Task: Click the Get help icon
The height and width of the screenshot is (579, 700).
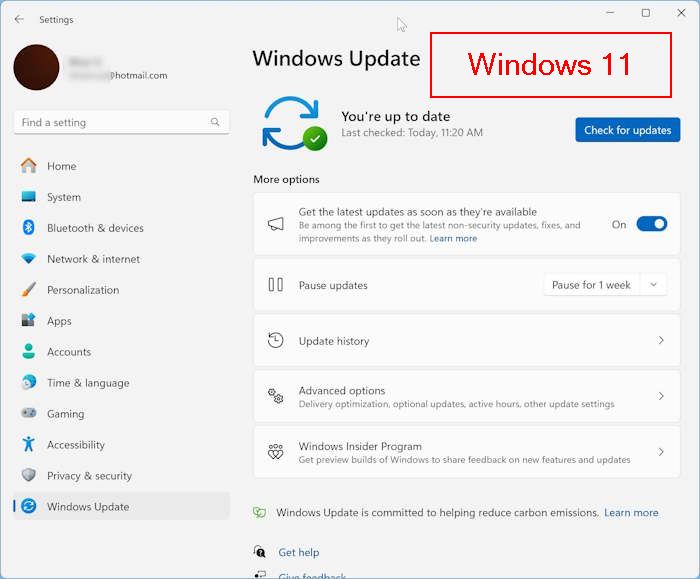Action: tap(259, 552)
